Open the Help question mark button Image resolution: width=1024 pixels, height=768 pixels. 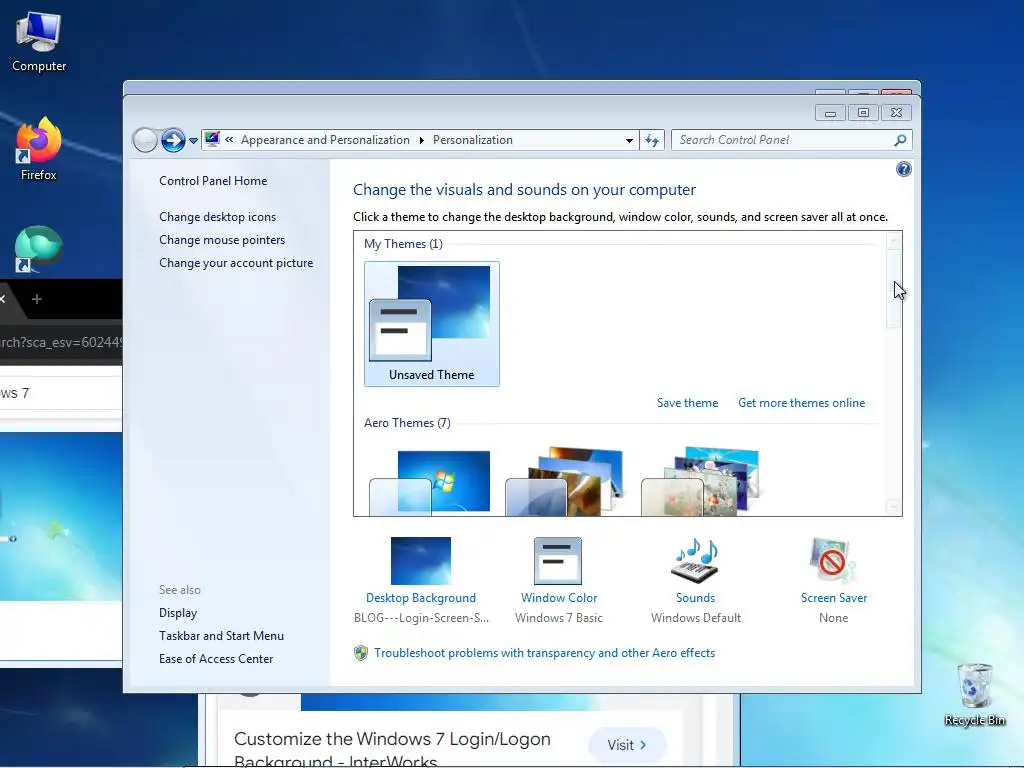pyautogui.click(x=903, y=170)
